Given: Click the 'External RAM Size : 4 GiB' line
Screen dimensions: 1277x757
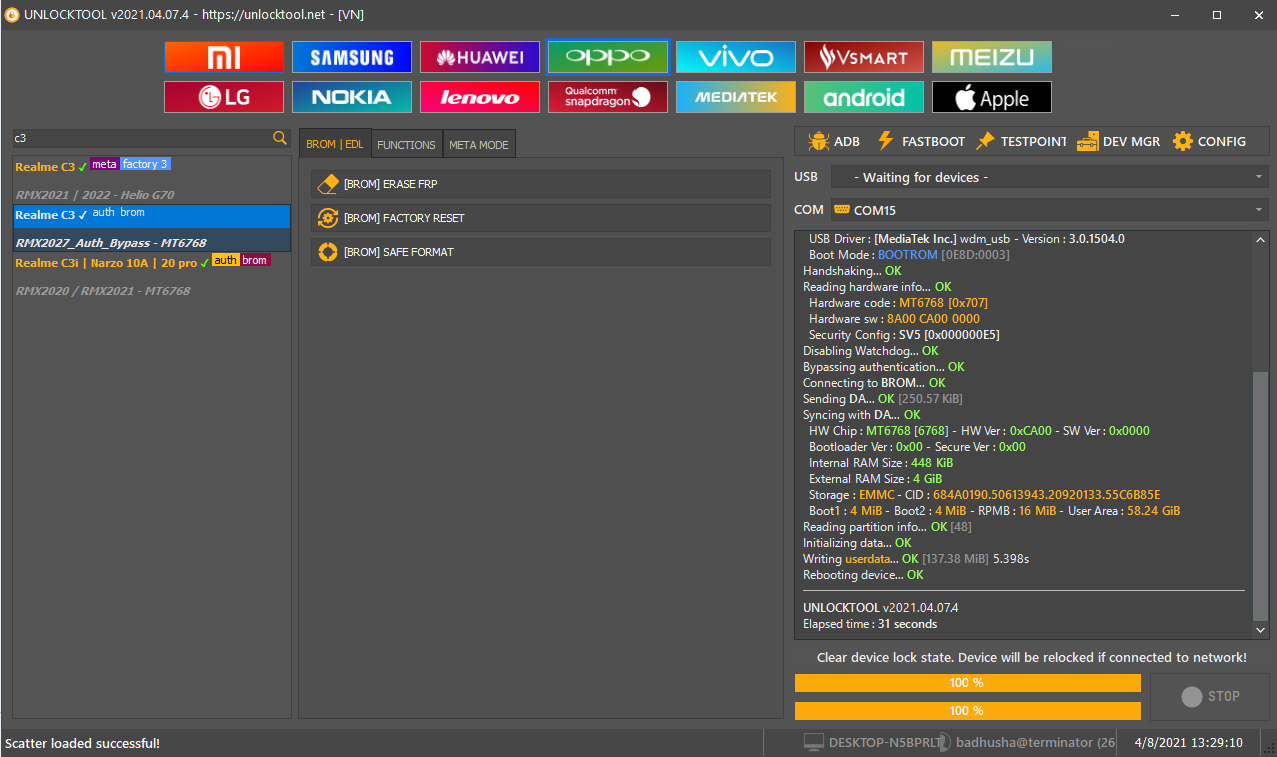Looking at the screenshot, I should [878, 479].
